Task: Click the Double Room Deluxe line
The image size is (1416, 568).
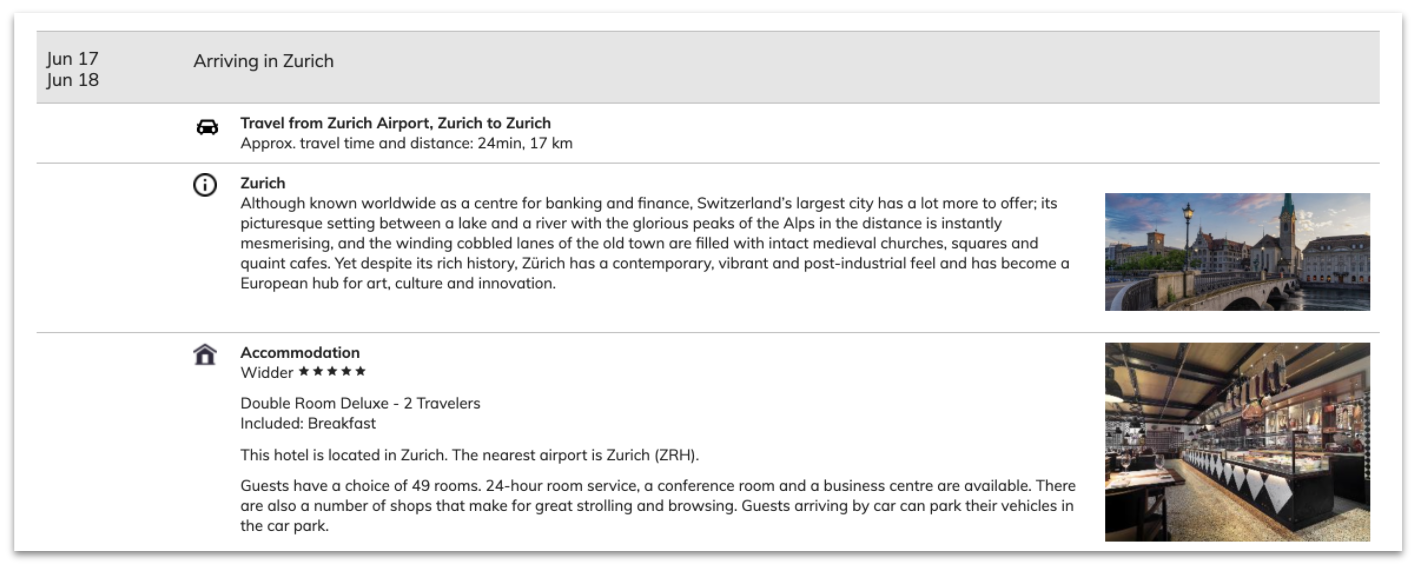Action: [x=360, y=403]
